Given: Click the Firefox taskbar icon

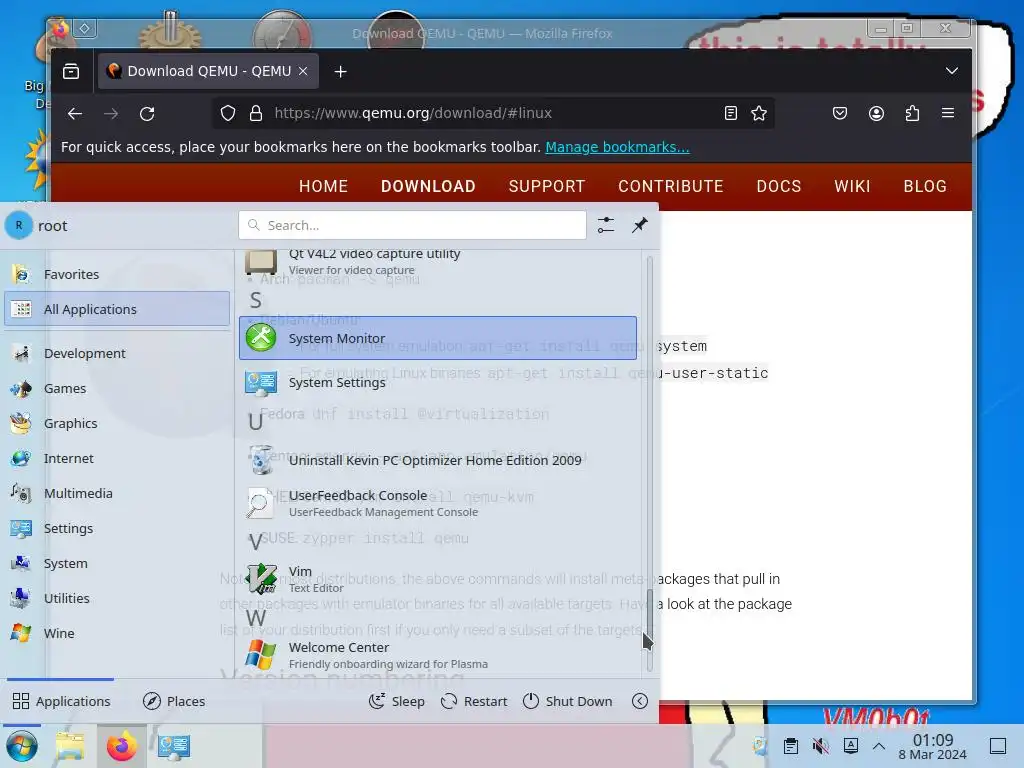Looking at the screenshot, I should click(121, 746).
